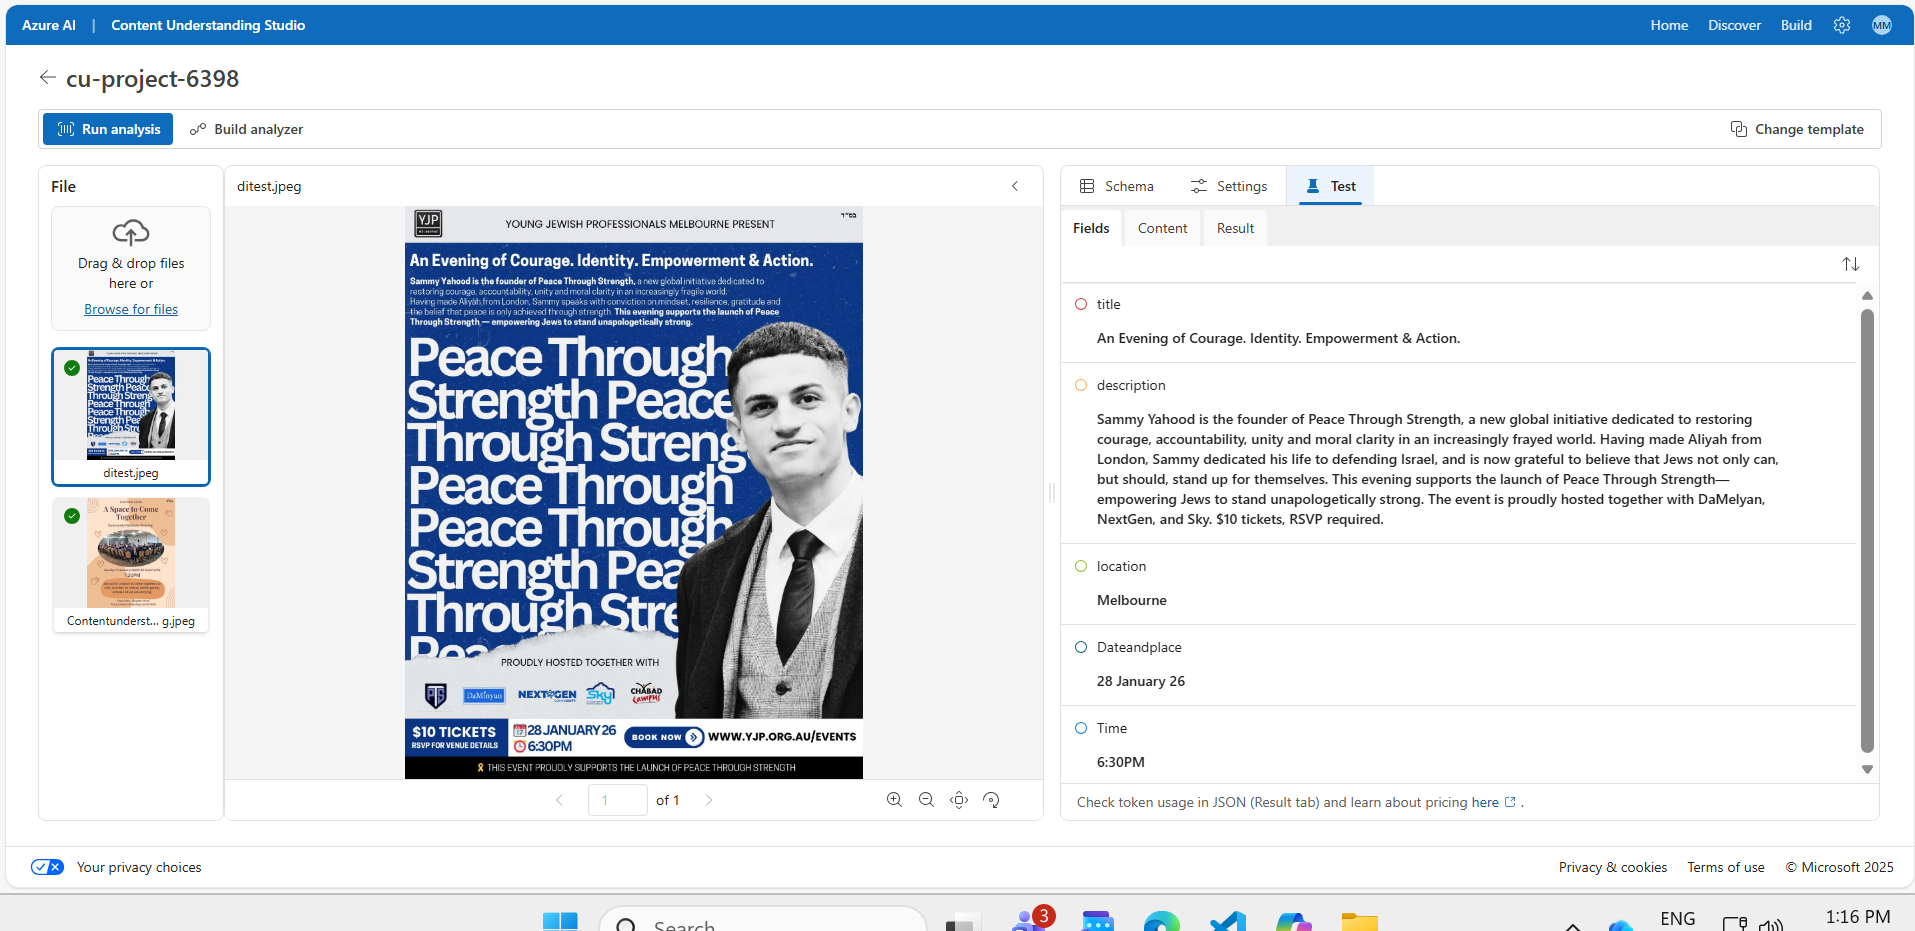
Task: Click the title field circle indicator
Action: [1081, 304]
